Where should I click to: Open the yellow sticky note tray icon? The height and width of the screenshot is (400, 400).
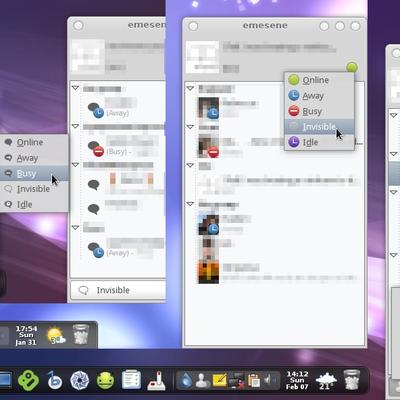(220, 380)
